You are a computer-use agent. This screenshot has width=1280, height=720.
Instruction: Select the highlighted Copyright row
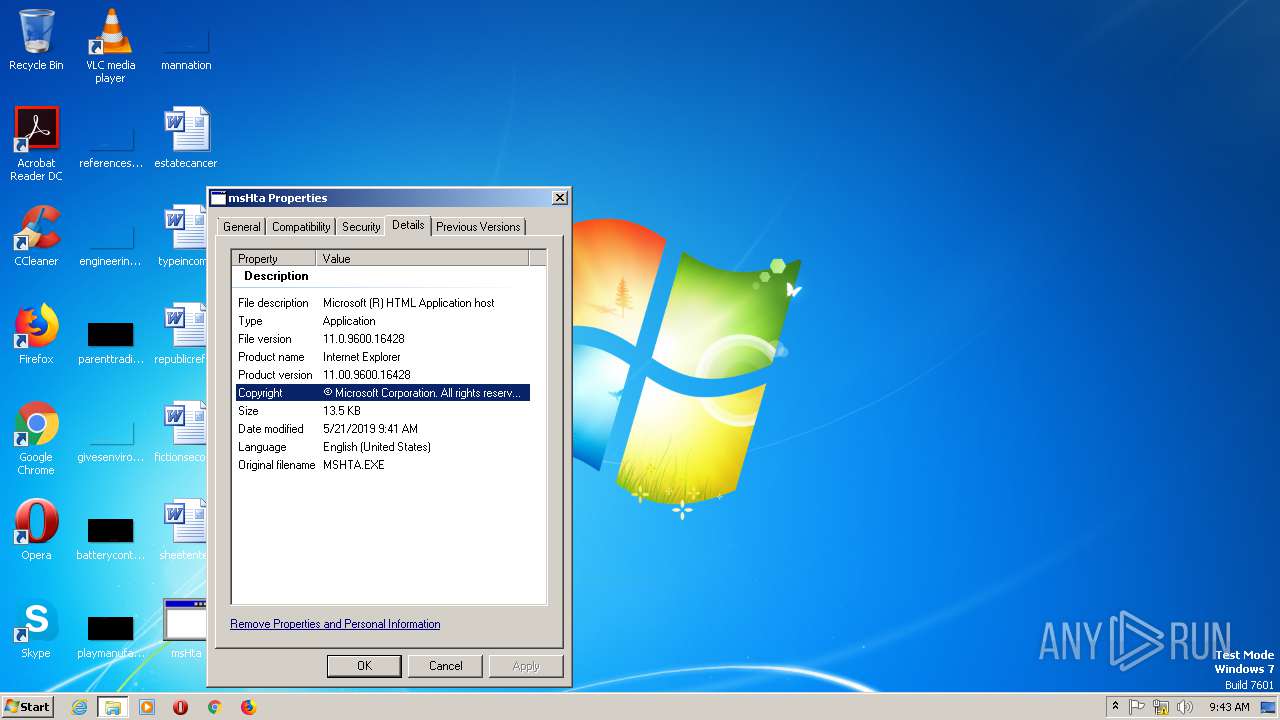[x=383, y=393]
